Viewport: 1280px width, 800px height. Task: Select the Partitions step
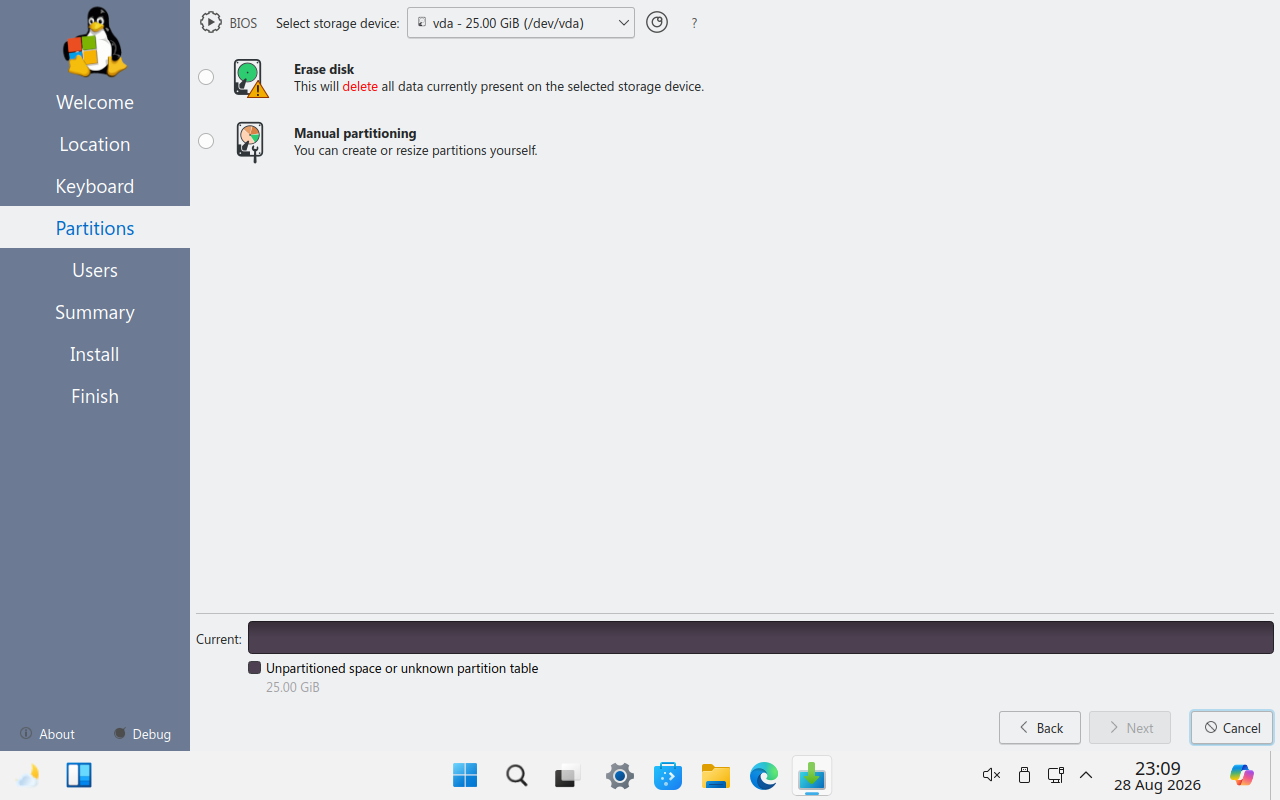click(95, 228)
